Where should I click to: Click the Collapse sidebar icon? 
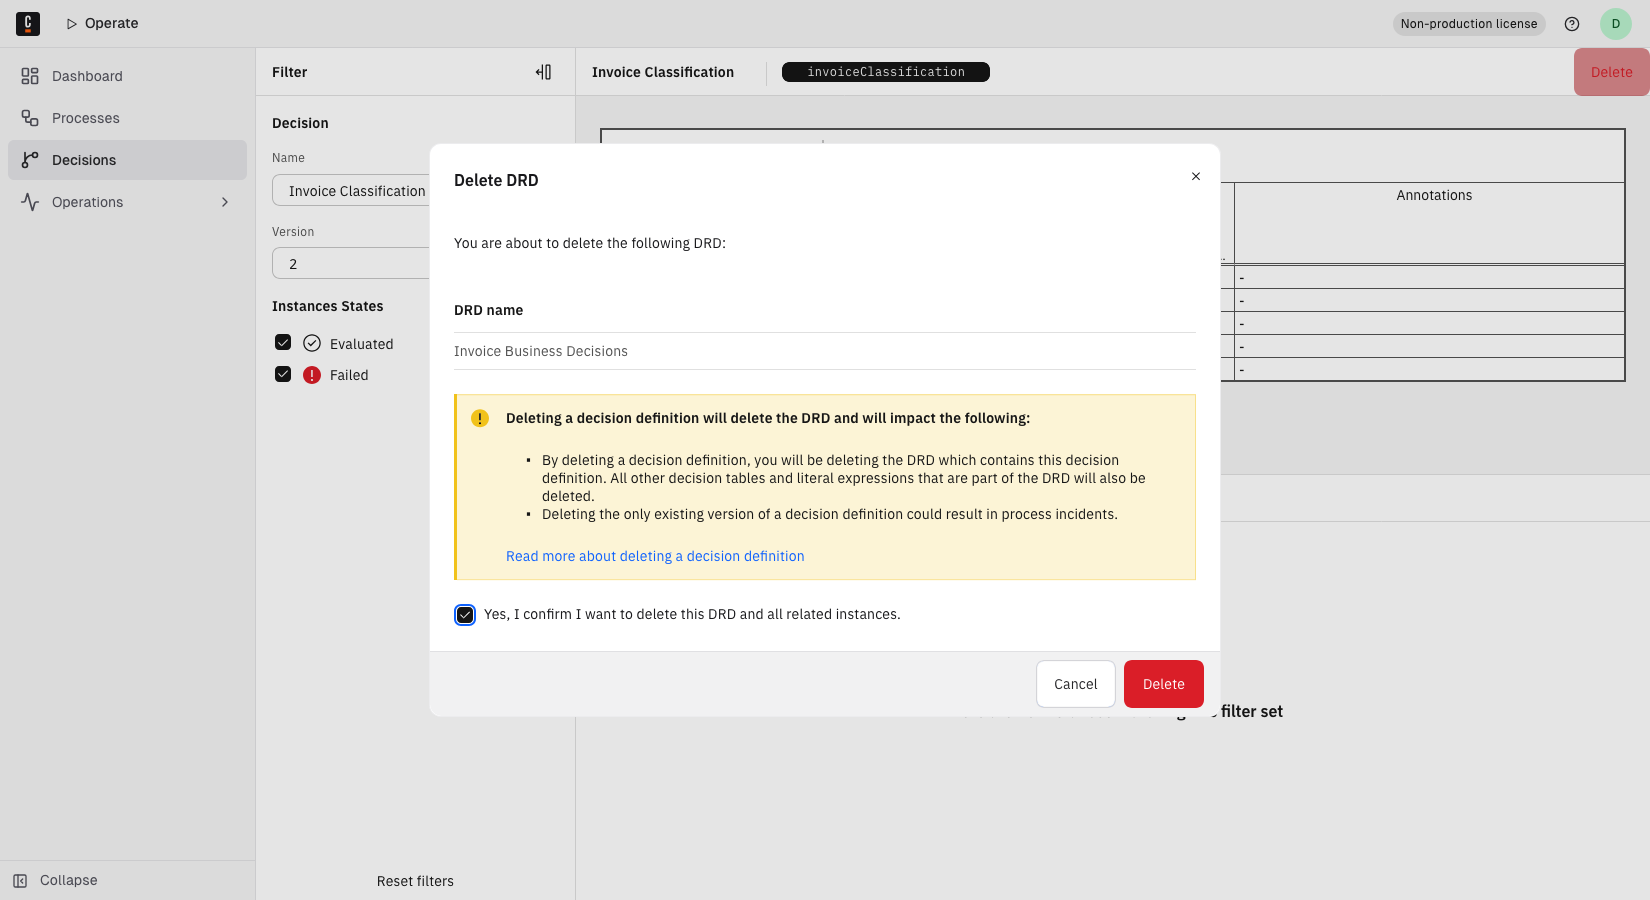point(20,881)
